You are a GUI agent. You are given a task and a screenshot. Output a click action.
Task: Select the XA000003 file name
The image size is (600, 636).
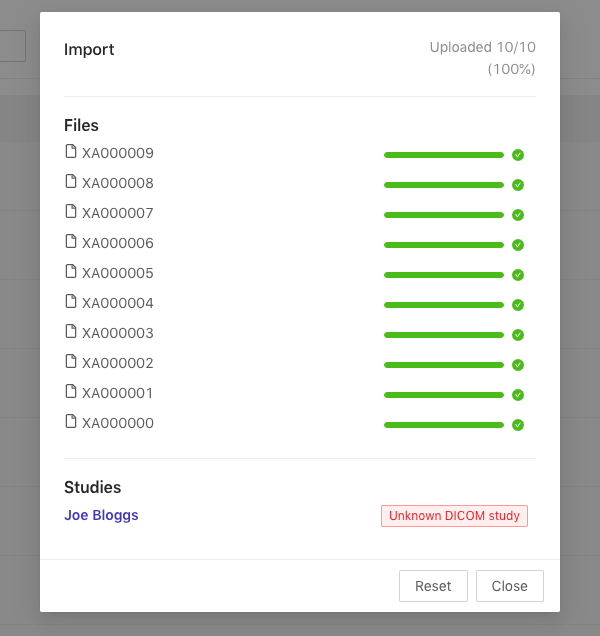pos(118,333)
